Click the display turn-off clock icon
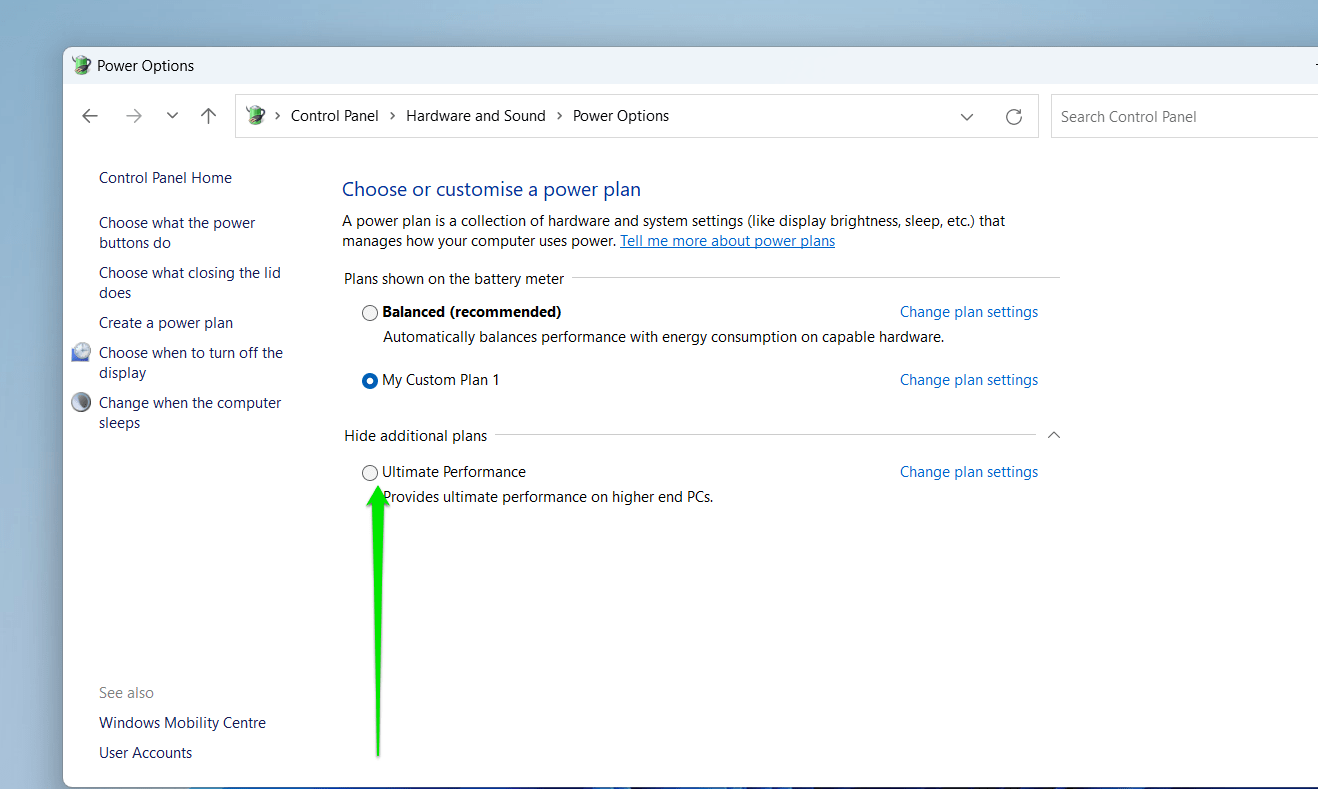The height and width of the screenshot is (789, 1318). [81, 352]
